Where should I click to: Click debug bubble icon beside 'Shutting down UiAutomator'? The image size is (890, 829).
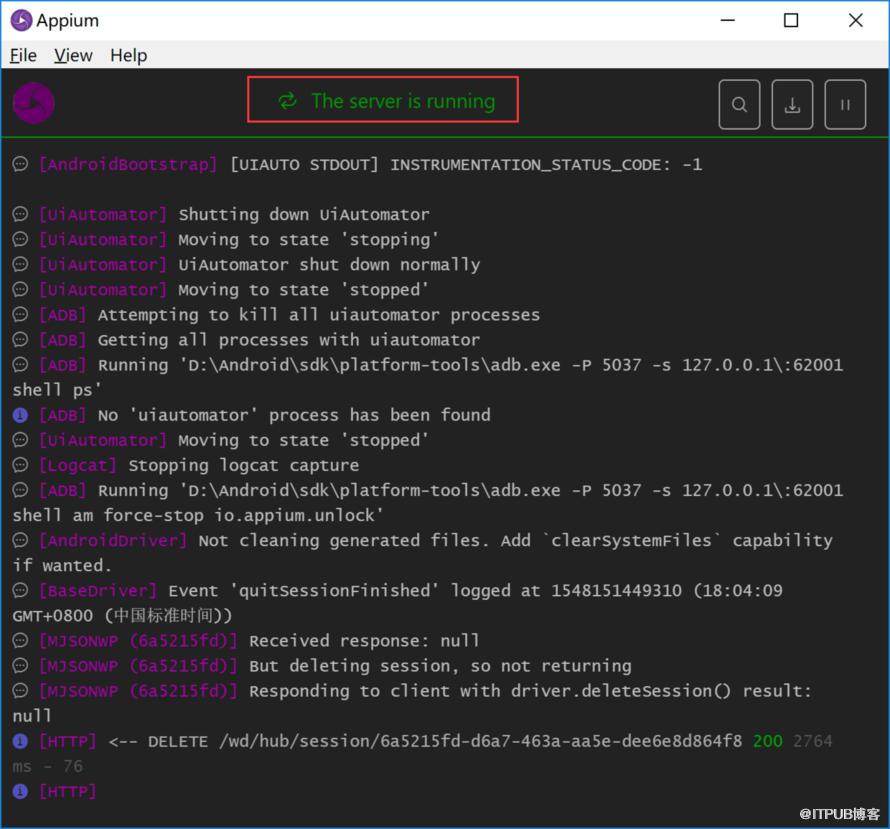tap(20, 214)
